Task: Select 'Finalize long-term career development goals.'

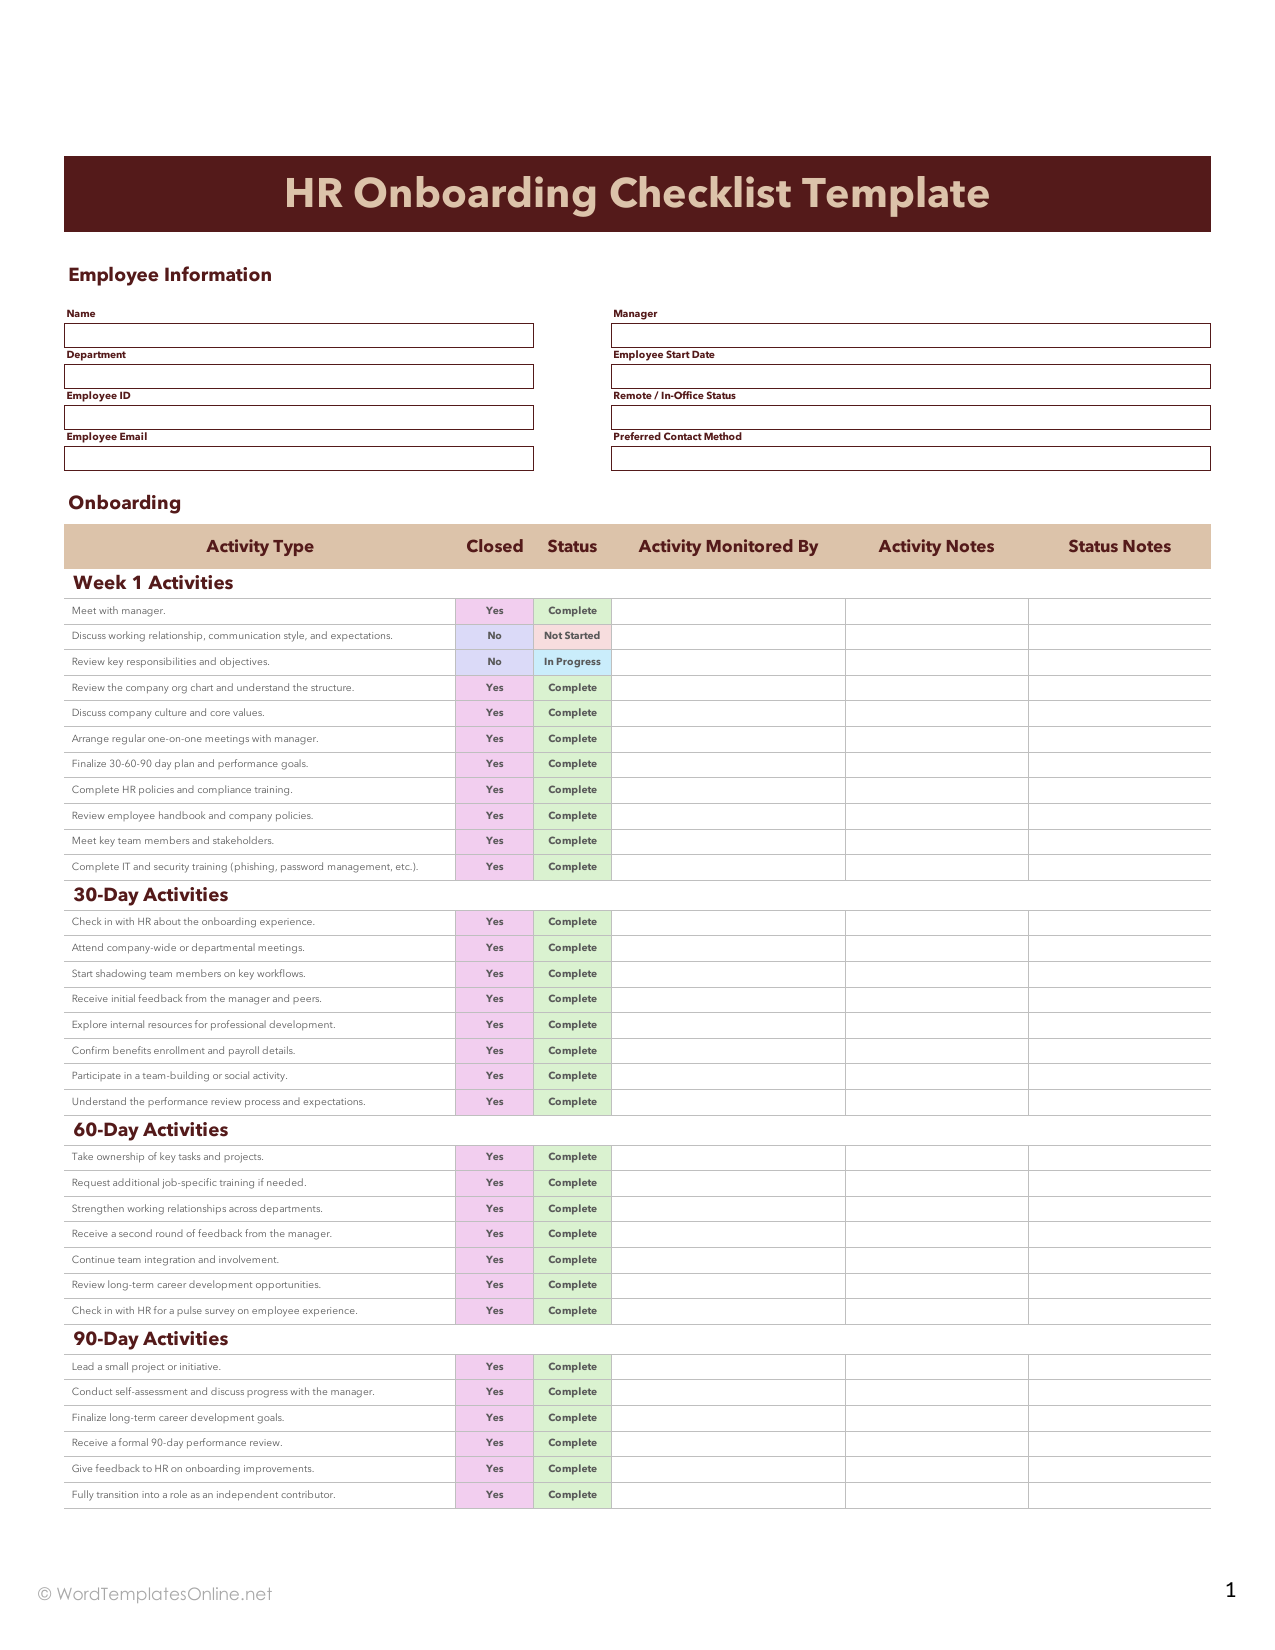Action: click(178, 1418)
